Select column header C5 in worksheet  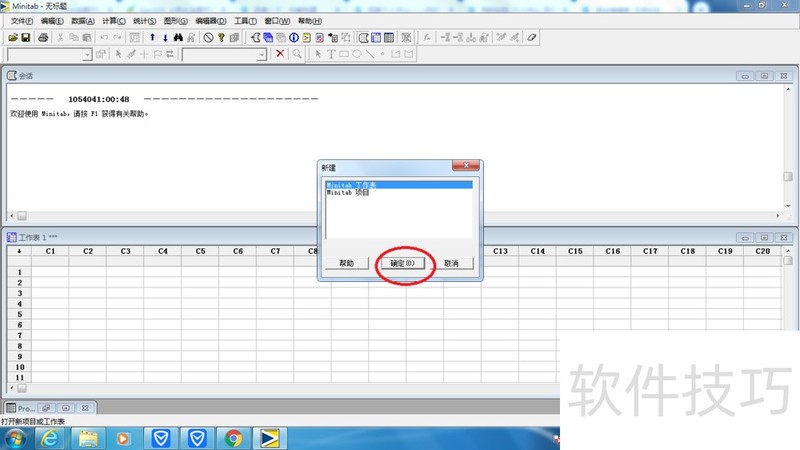[200, 251]
